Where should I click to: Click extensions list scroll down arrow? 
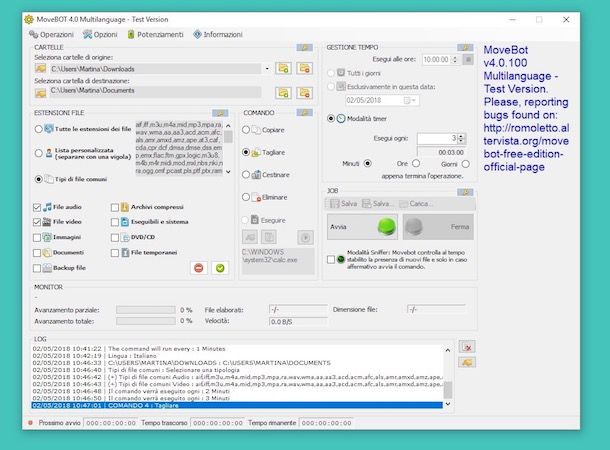point(228,172)
